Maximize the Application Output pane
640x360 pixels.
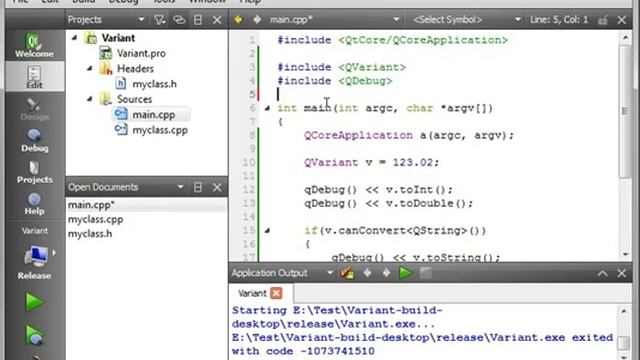click(602, 273)
